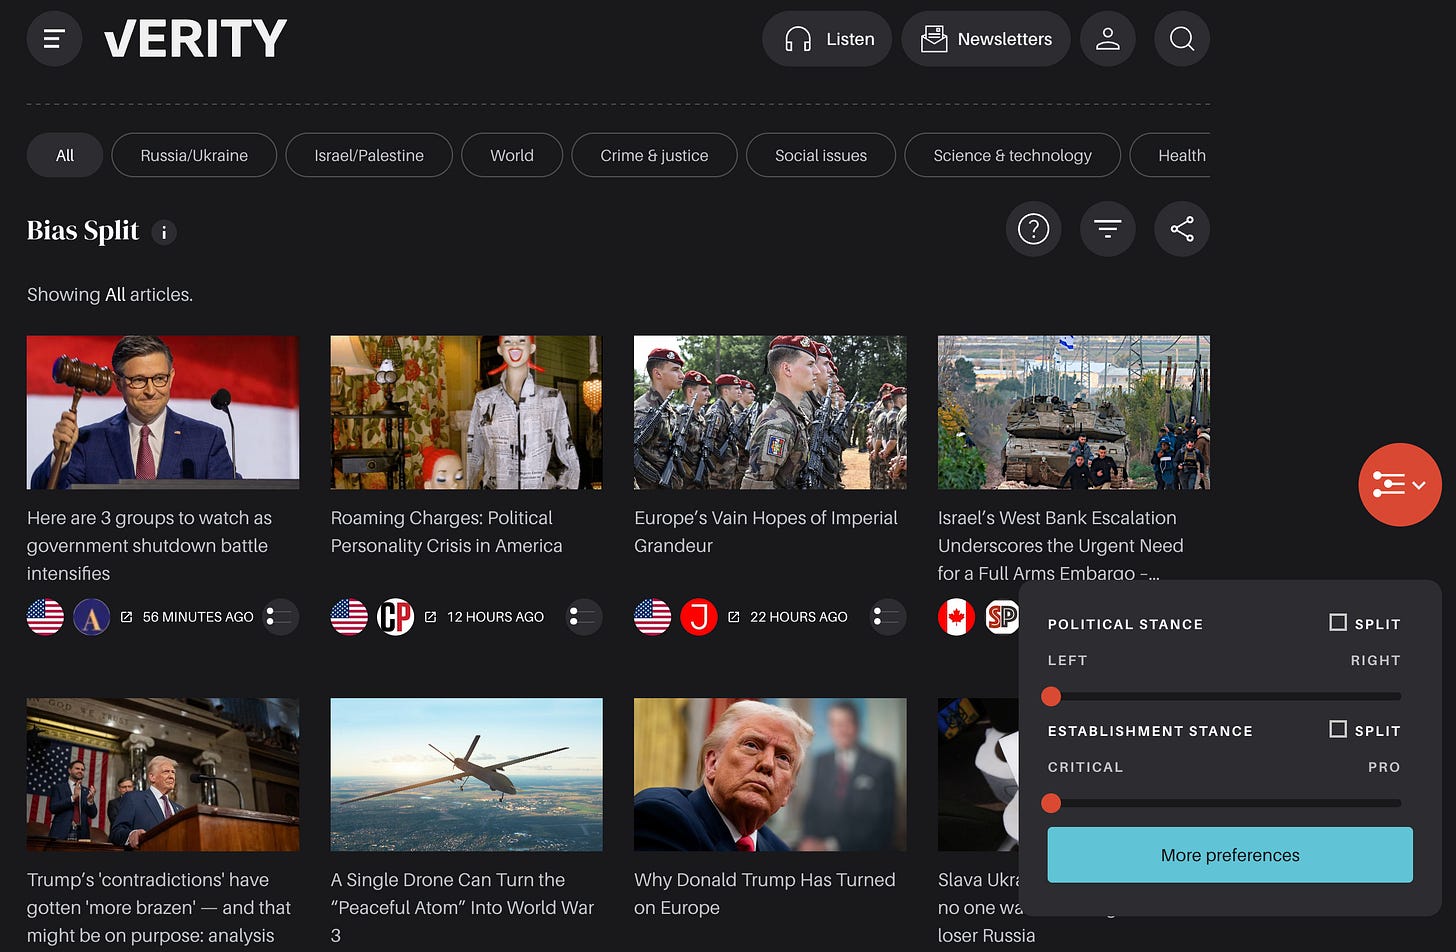Click the Establishment Stance slider handle
Screen dimensions: 1456x952
coord(1051,803)
